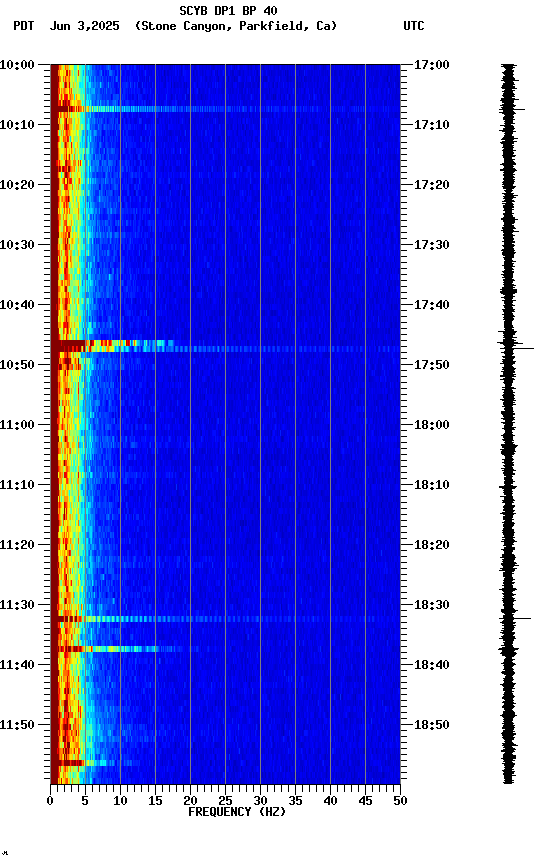Image resolution: width=552 pixels, height=864 pixels.
Task: Click the '11:00' PDT time label
Action: pyautogui.click(x=17, y=425)
